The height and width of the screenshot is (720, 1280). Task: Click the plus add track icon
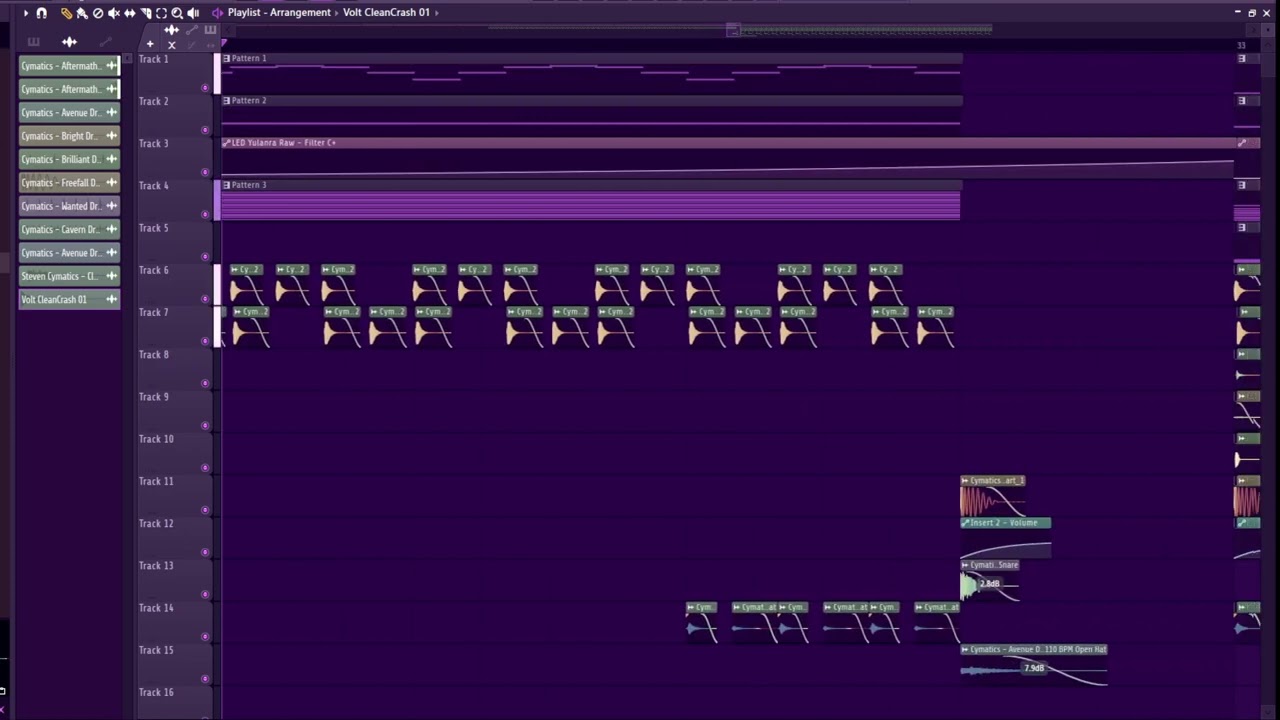[150, 44]
